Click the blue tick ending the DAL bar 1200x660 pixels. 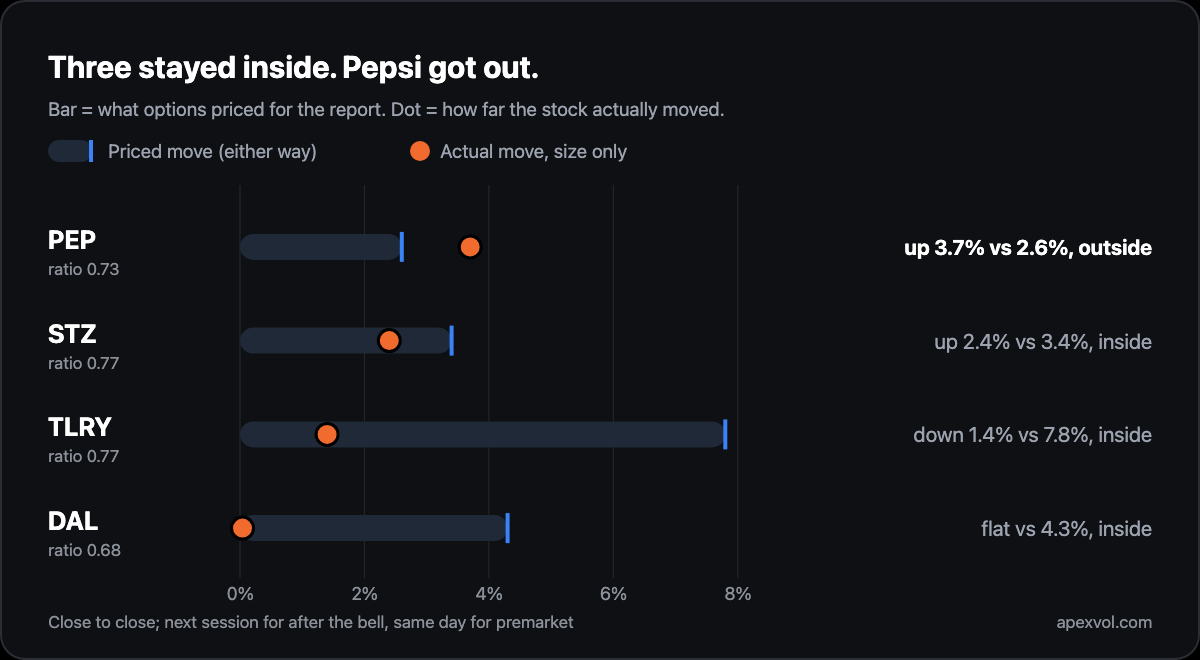click(508, 528)
